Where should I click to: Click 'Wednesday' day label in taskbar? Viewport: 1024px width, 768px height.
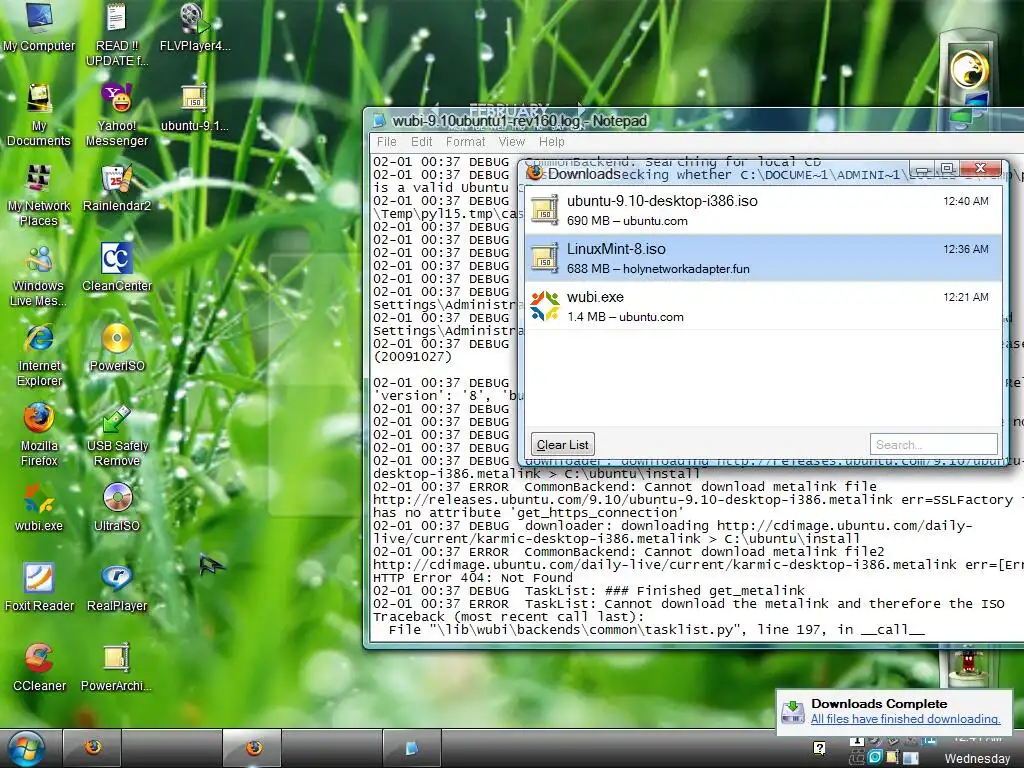pos(977,759)
